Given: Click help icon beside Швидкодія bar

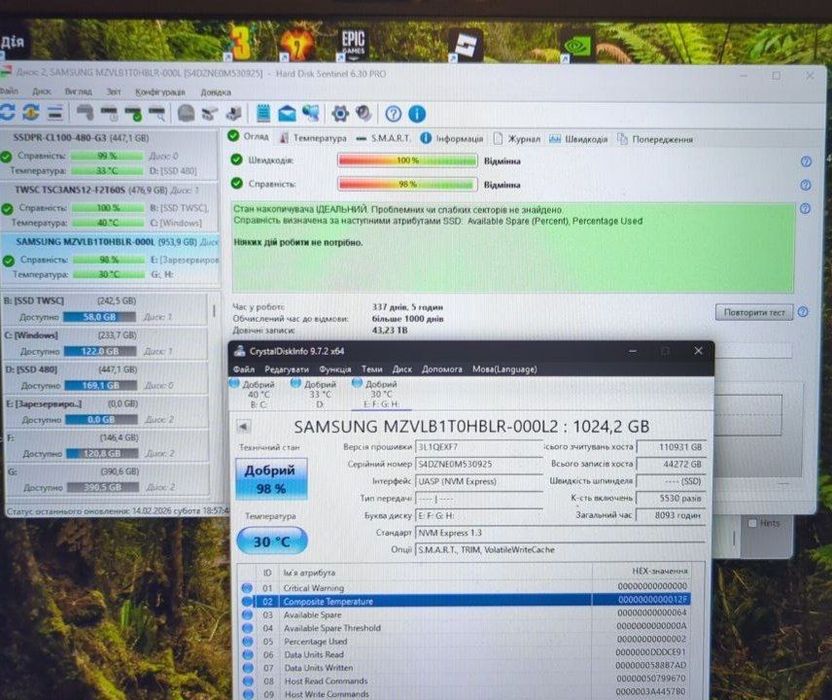Looking at the screenshot, I should (x=805, y=161).
